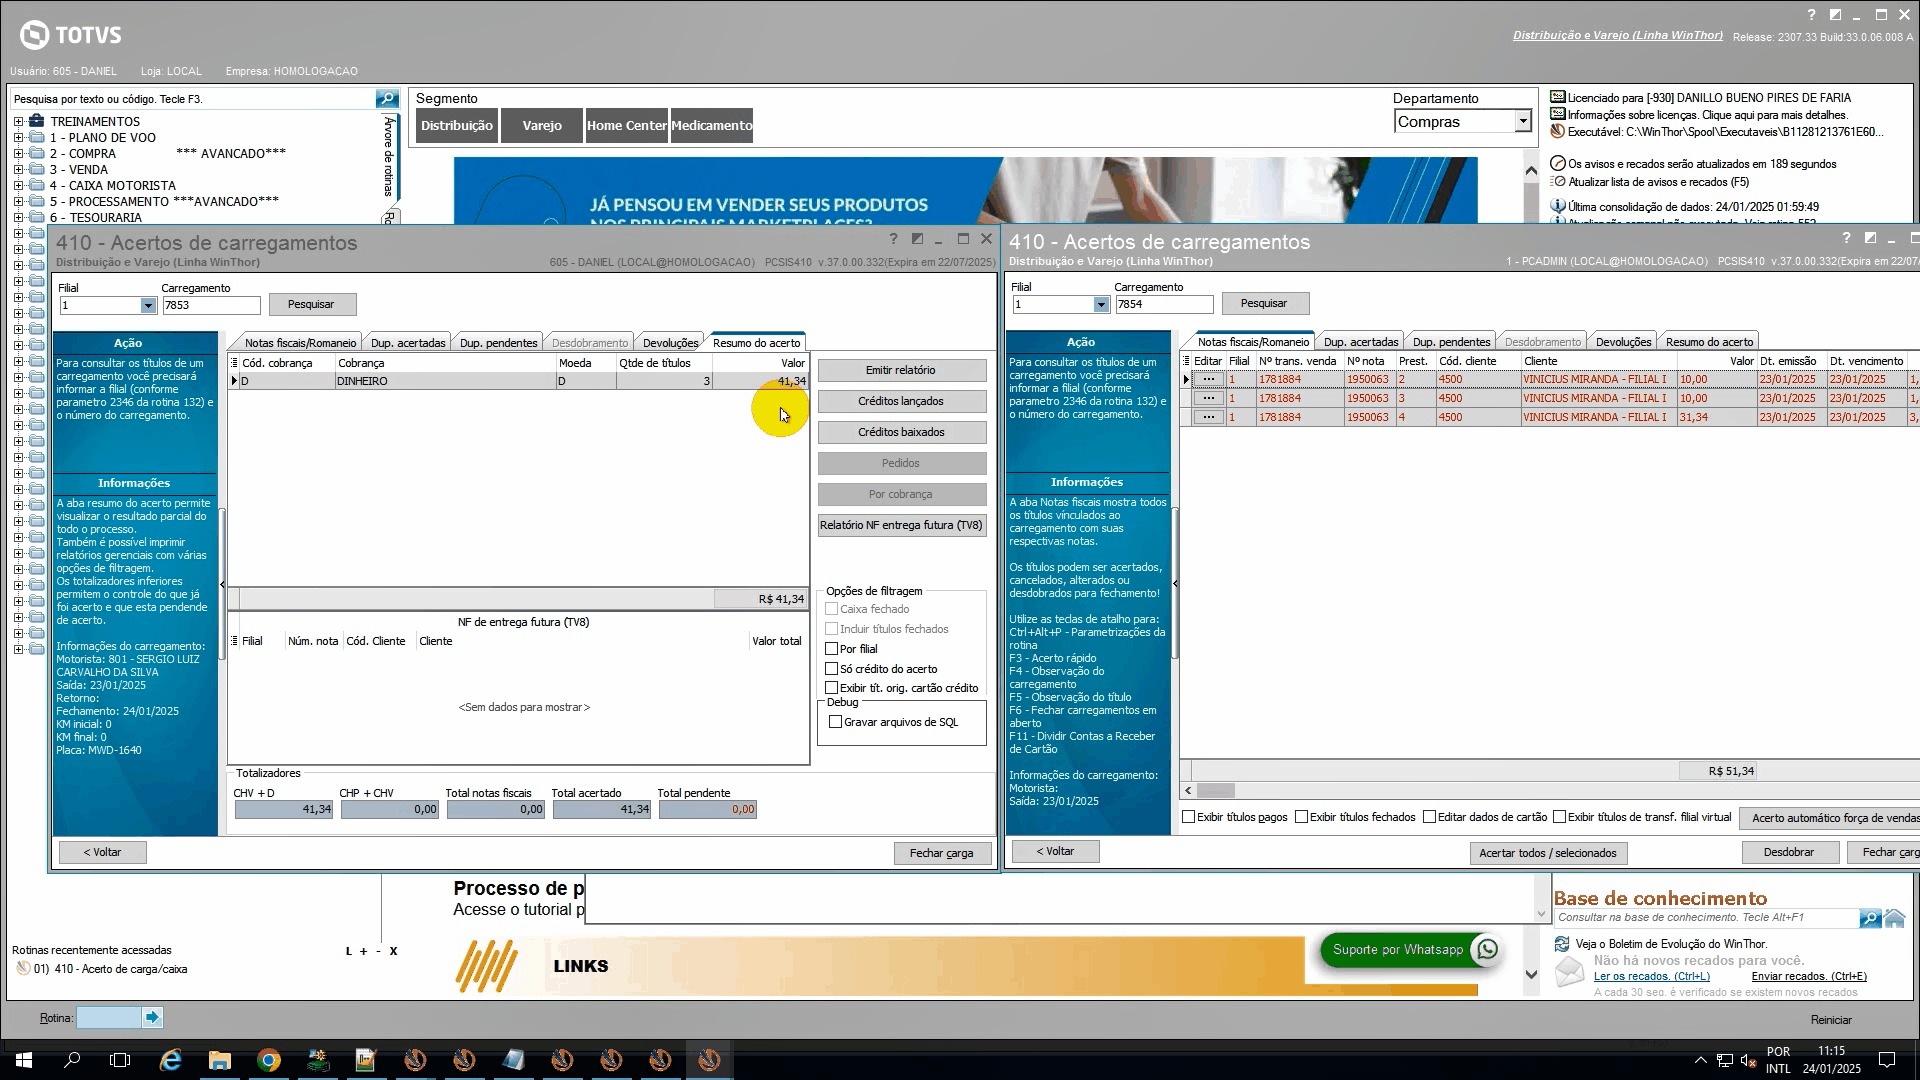
Task: Switch to Dup. acertadas tab in left window
Action: click(408, 343)
